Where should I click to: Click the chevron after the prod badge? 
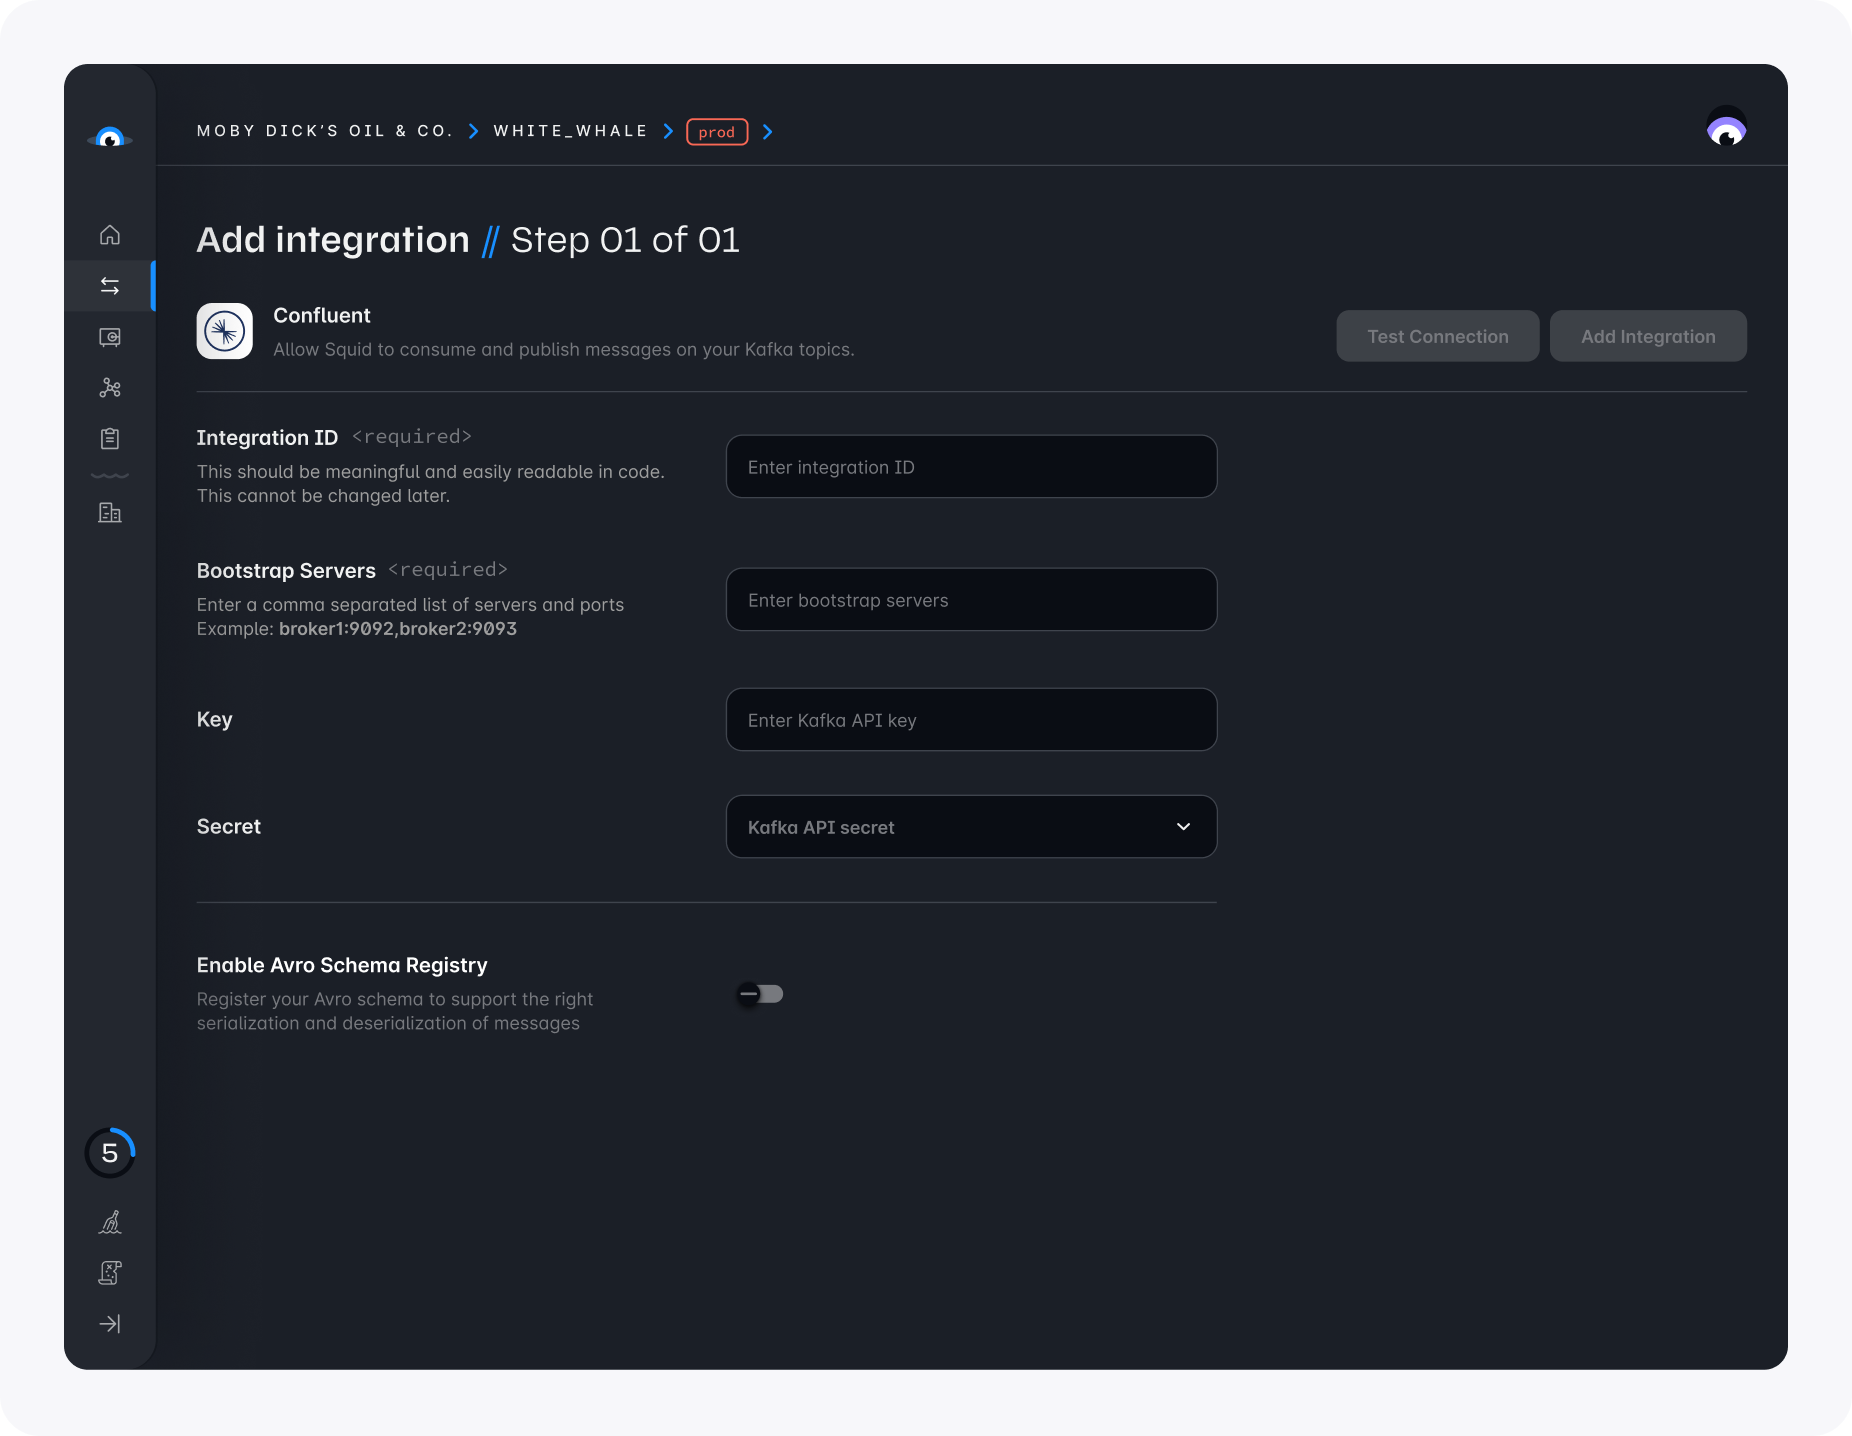coord(767,131)
